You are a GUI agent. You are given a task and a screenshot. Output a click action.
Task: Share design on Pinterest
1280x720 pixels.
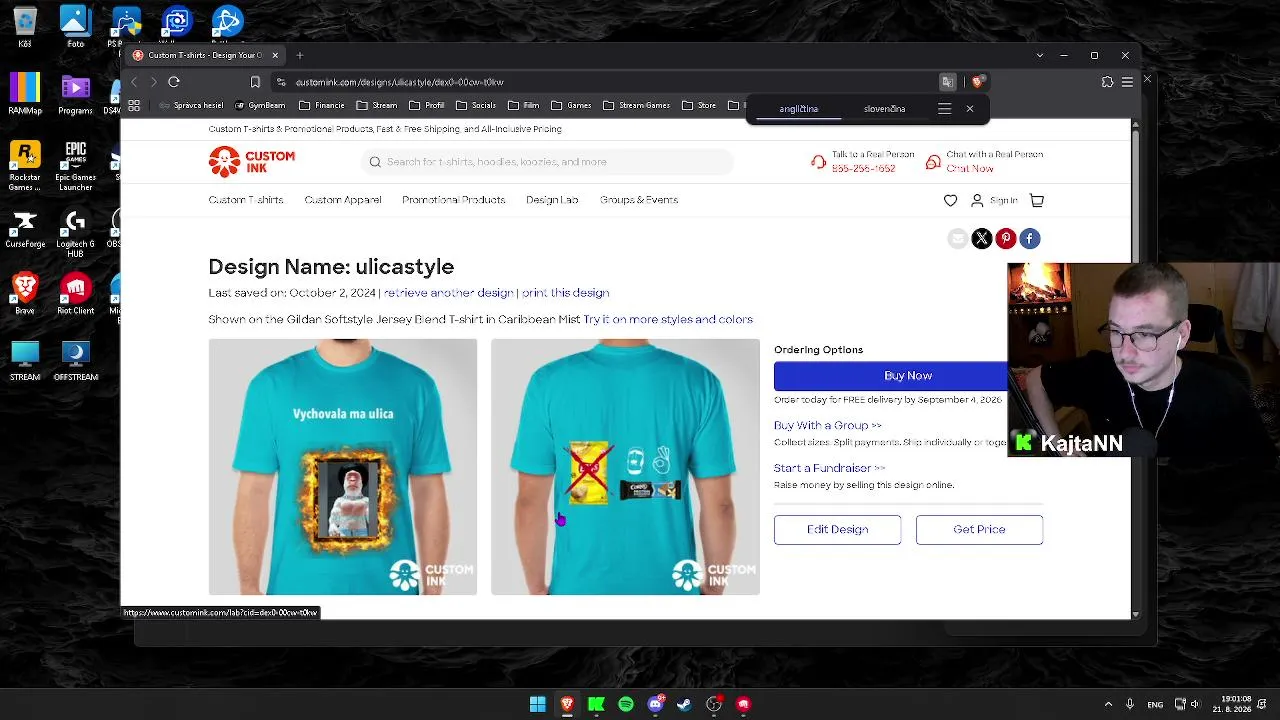(1006, 238)
